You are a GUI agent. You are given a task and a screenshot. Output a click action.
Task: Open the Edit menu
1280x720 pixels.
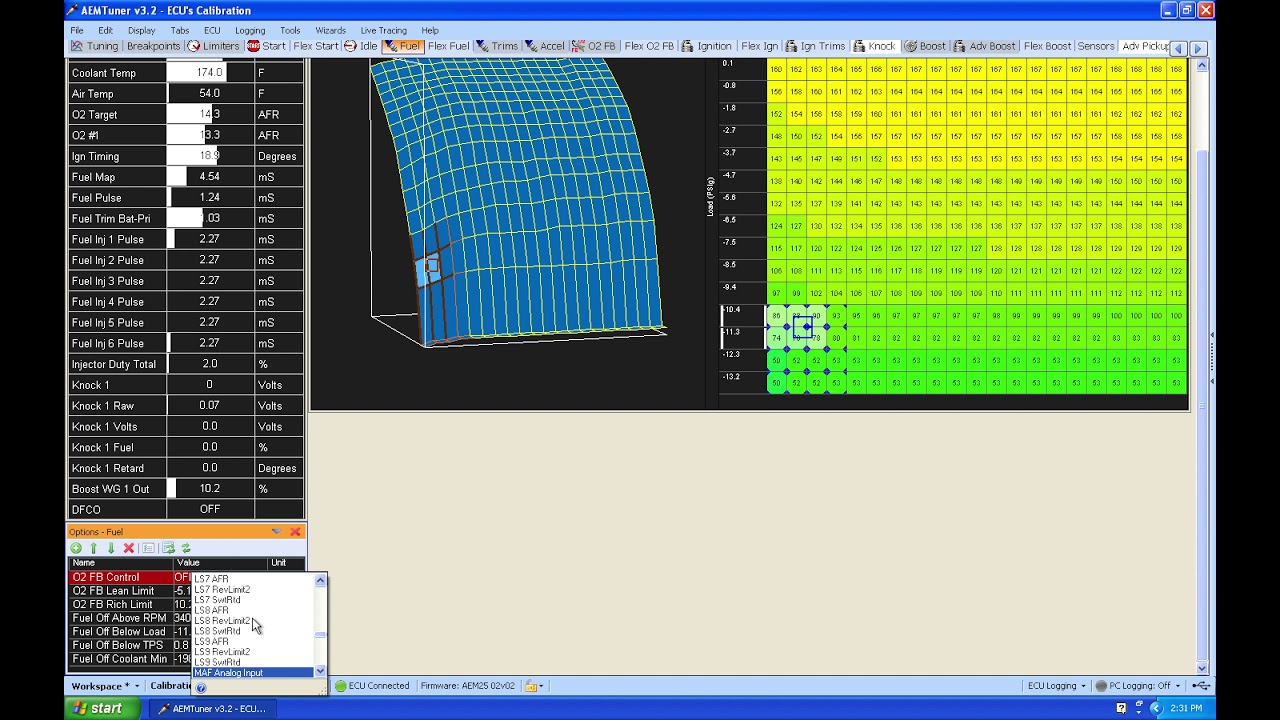(105, 30)
